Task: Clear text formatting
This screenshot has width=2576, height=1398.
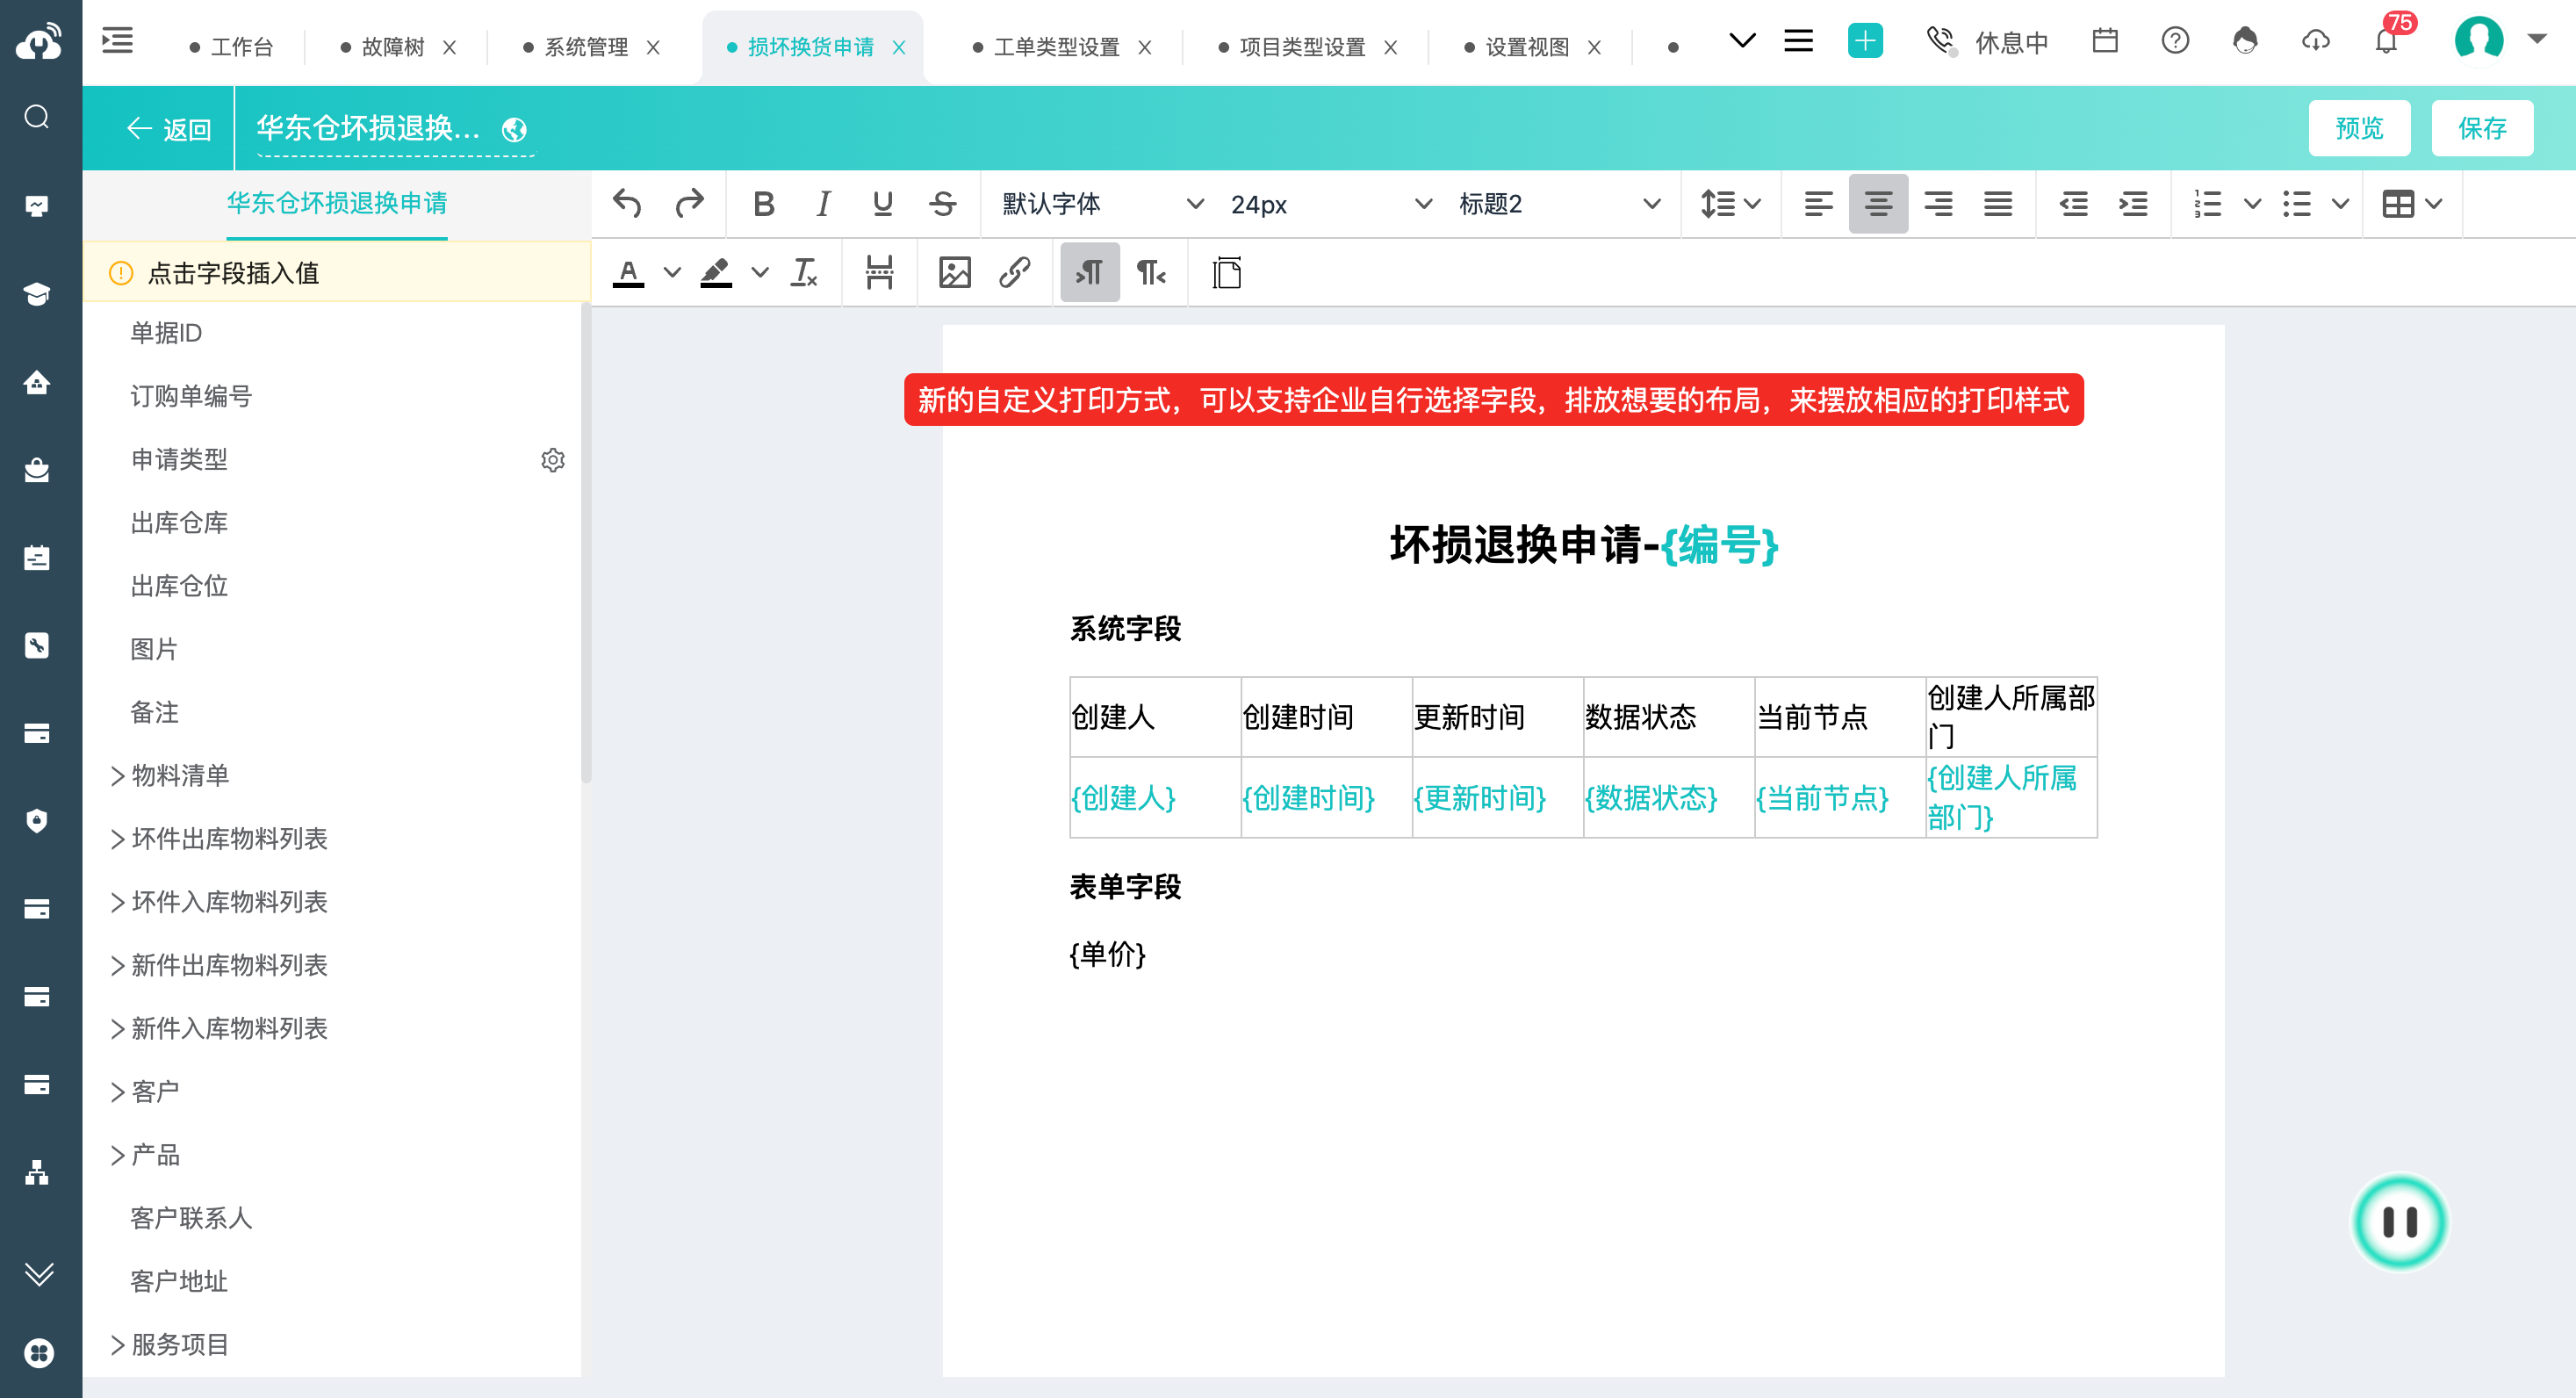Action: pos(804,273)
